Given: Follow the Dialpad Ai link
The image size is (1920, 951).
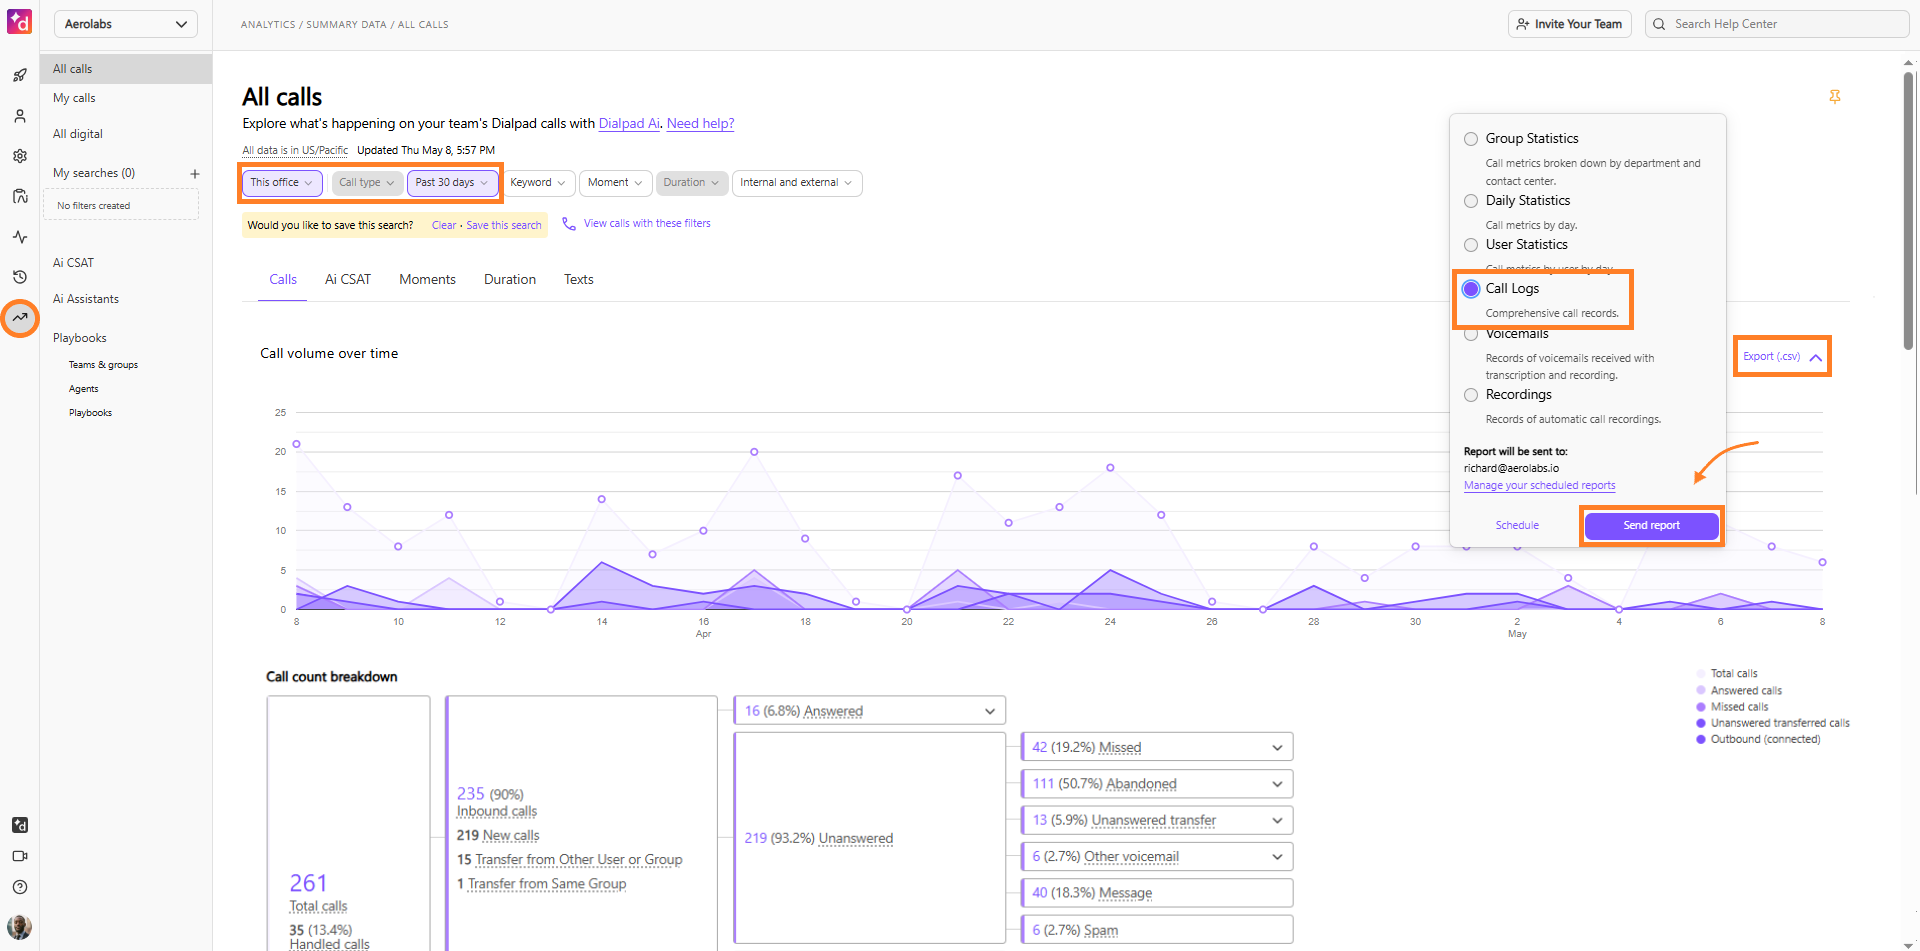Looking at the screenshot, I should pyautogui.click(x=629, y=124).
